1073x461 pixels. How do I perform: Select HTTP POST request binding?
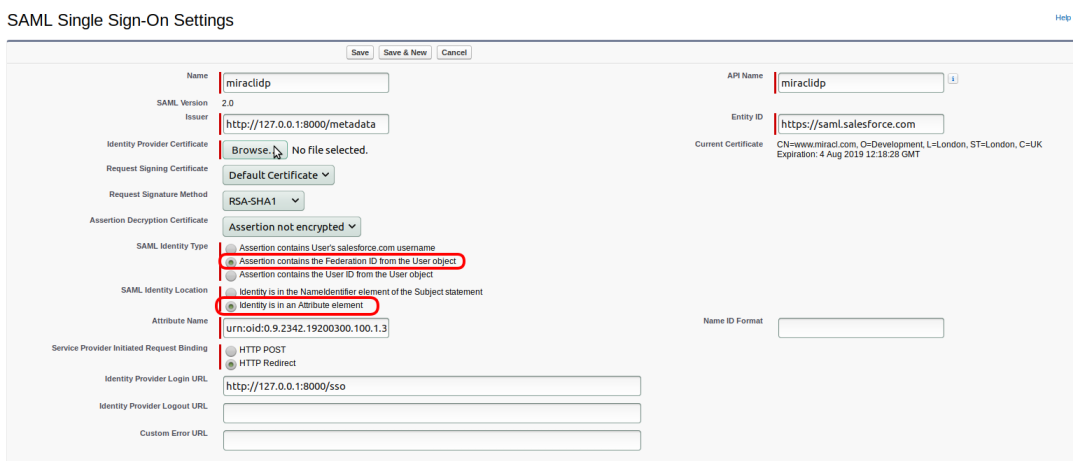tap(231, 350)
